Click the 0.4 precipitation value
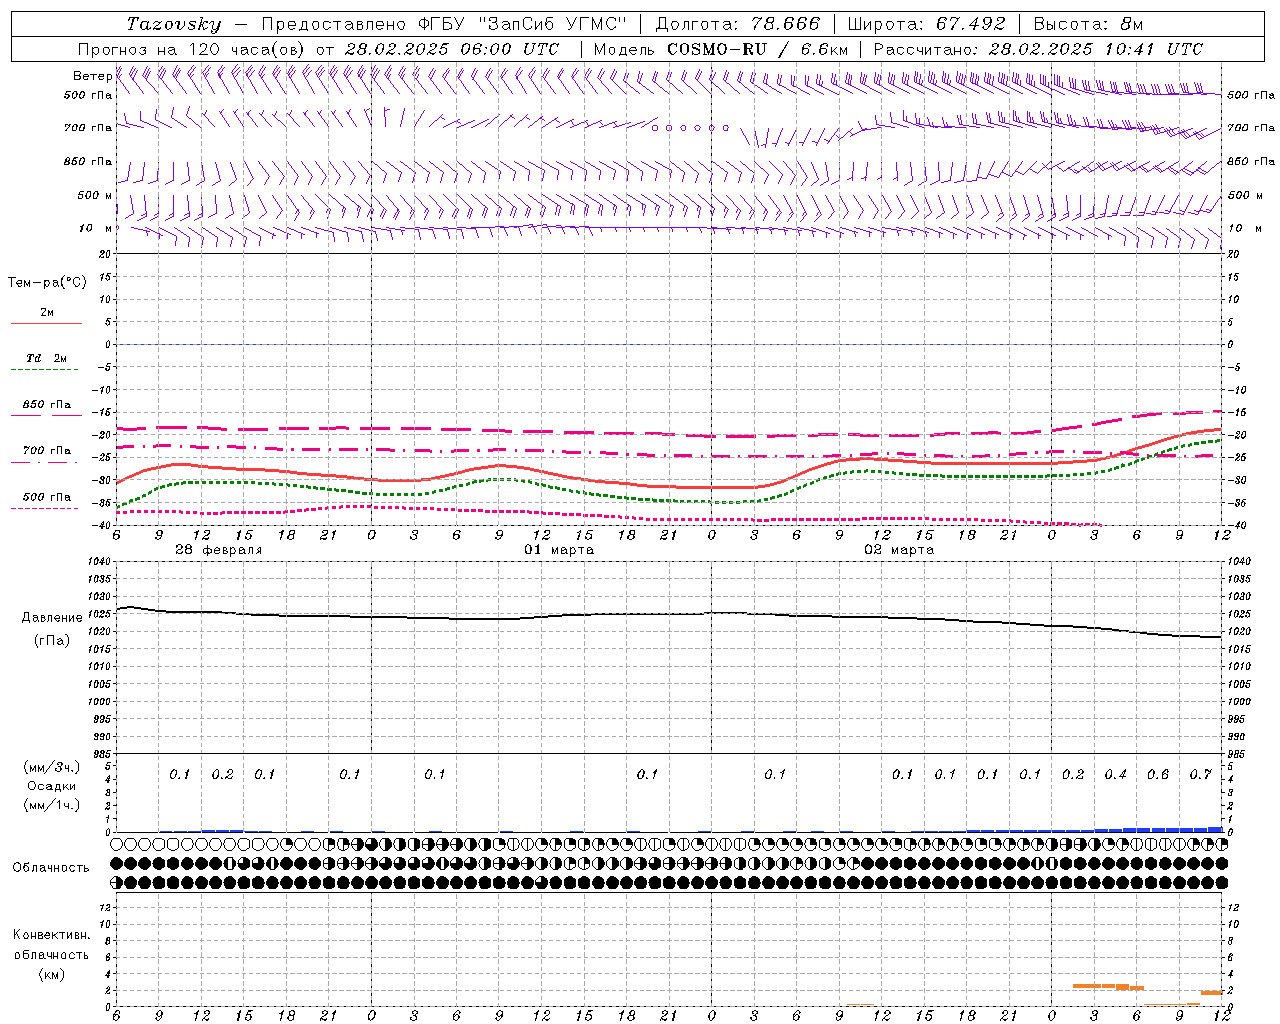 pos(1115,775)
